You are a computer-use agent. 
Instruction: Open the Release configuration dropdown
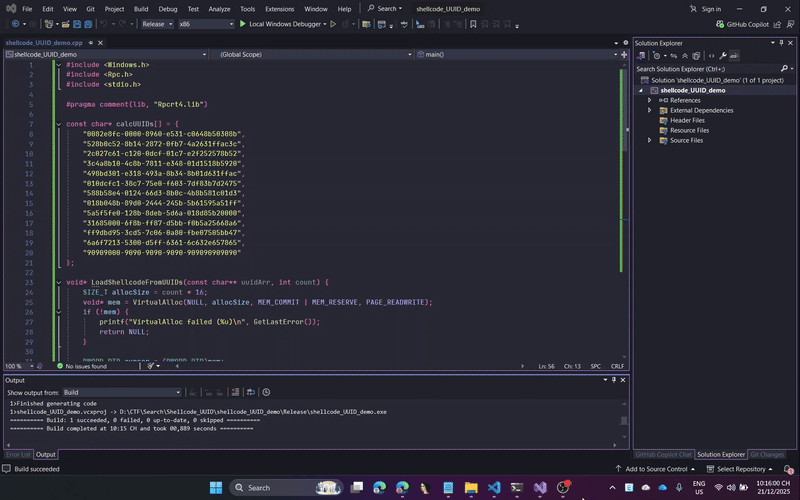pos(157,23)
